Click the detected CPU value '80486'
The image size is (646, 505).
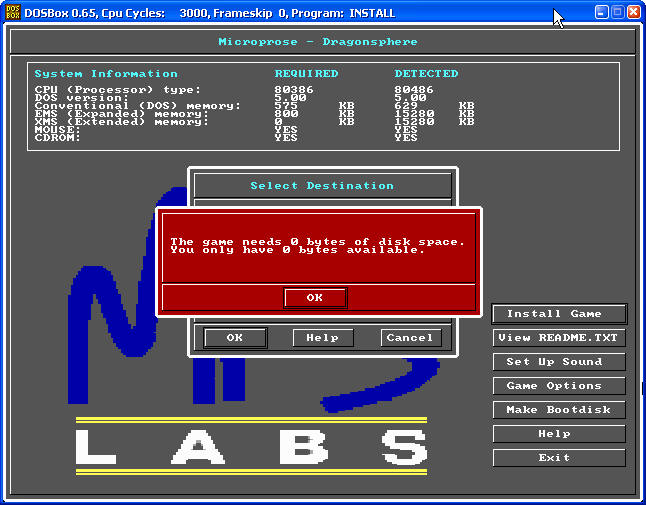point(414,89)
